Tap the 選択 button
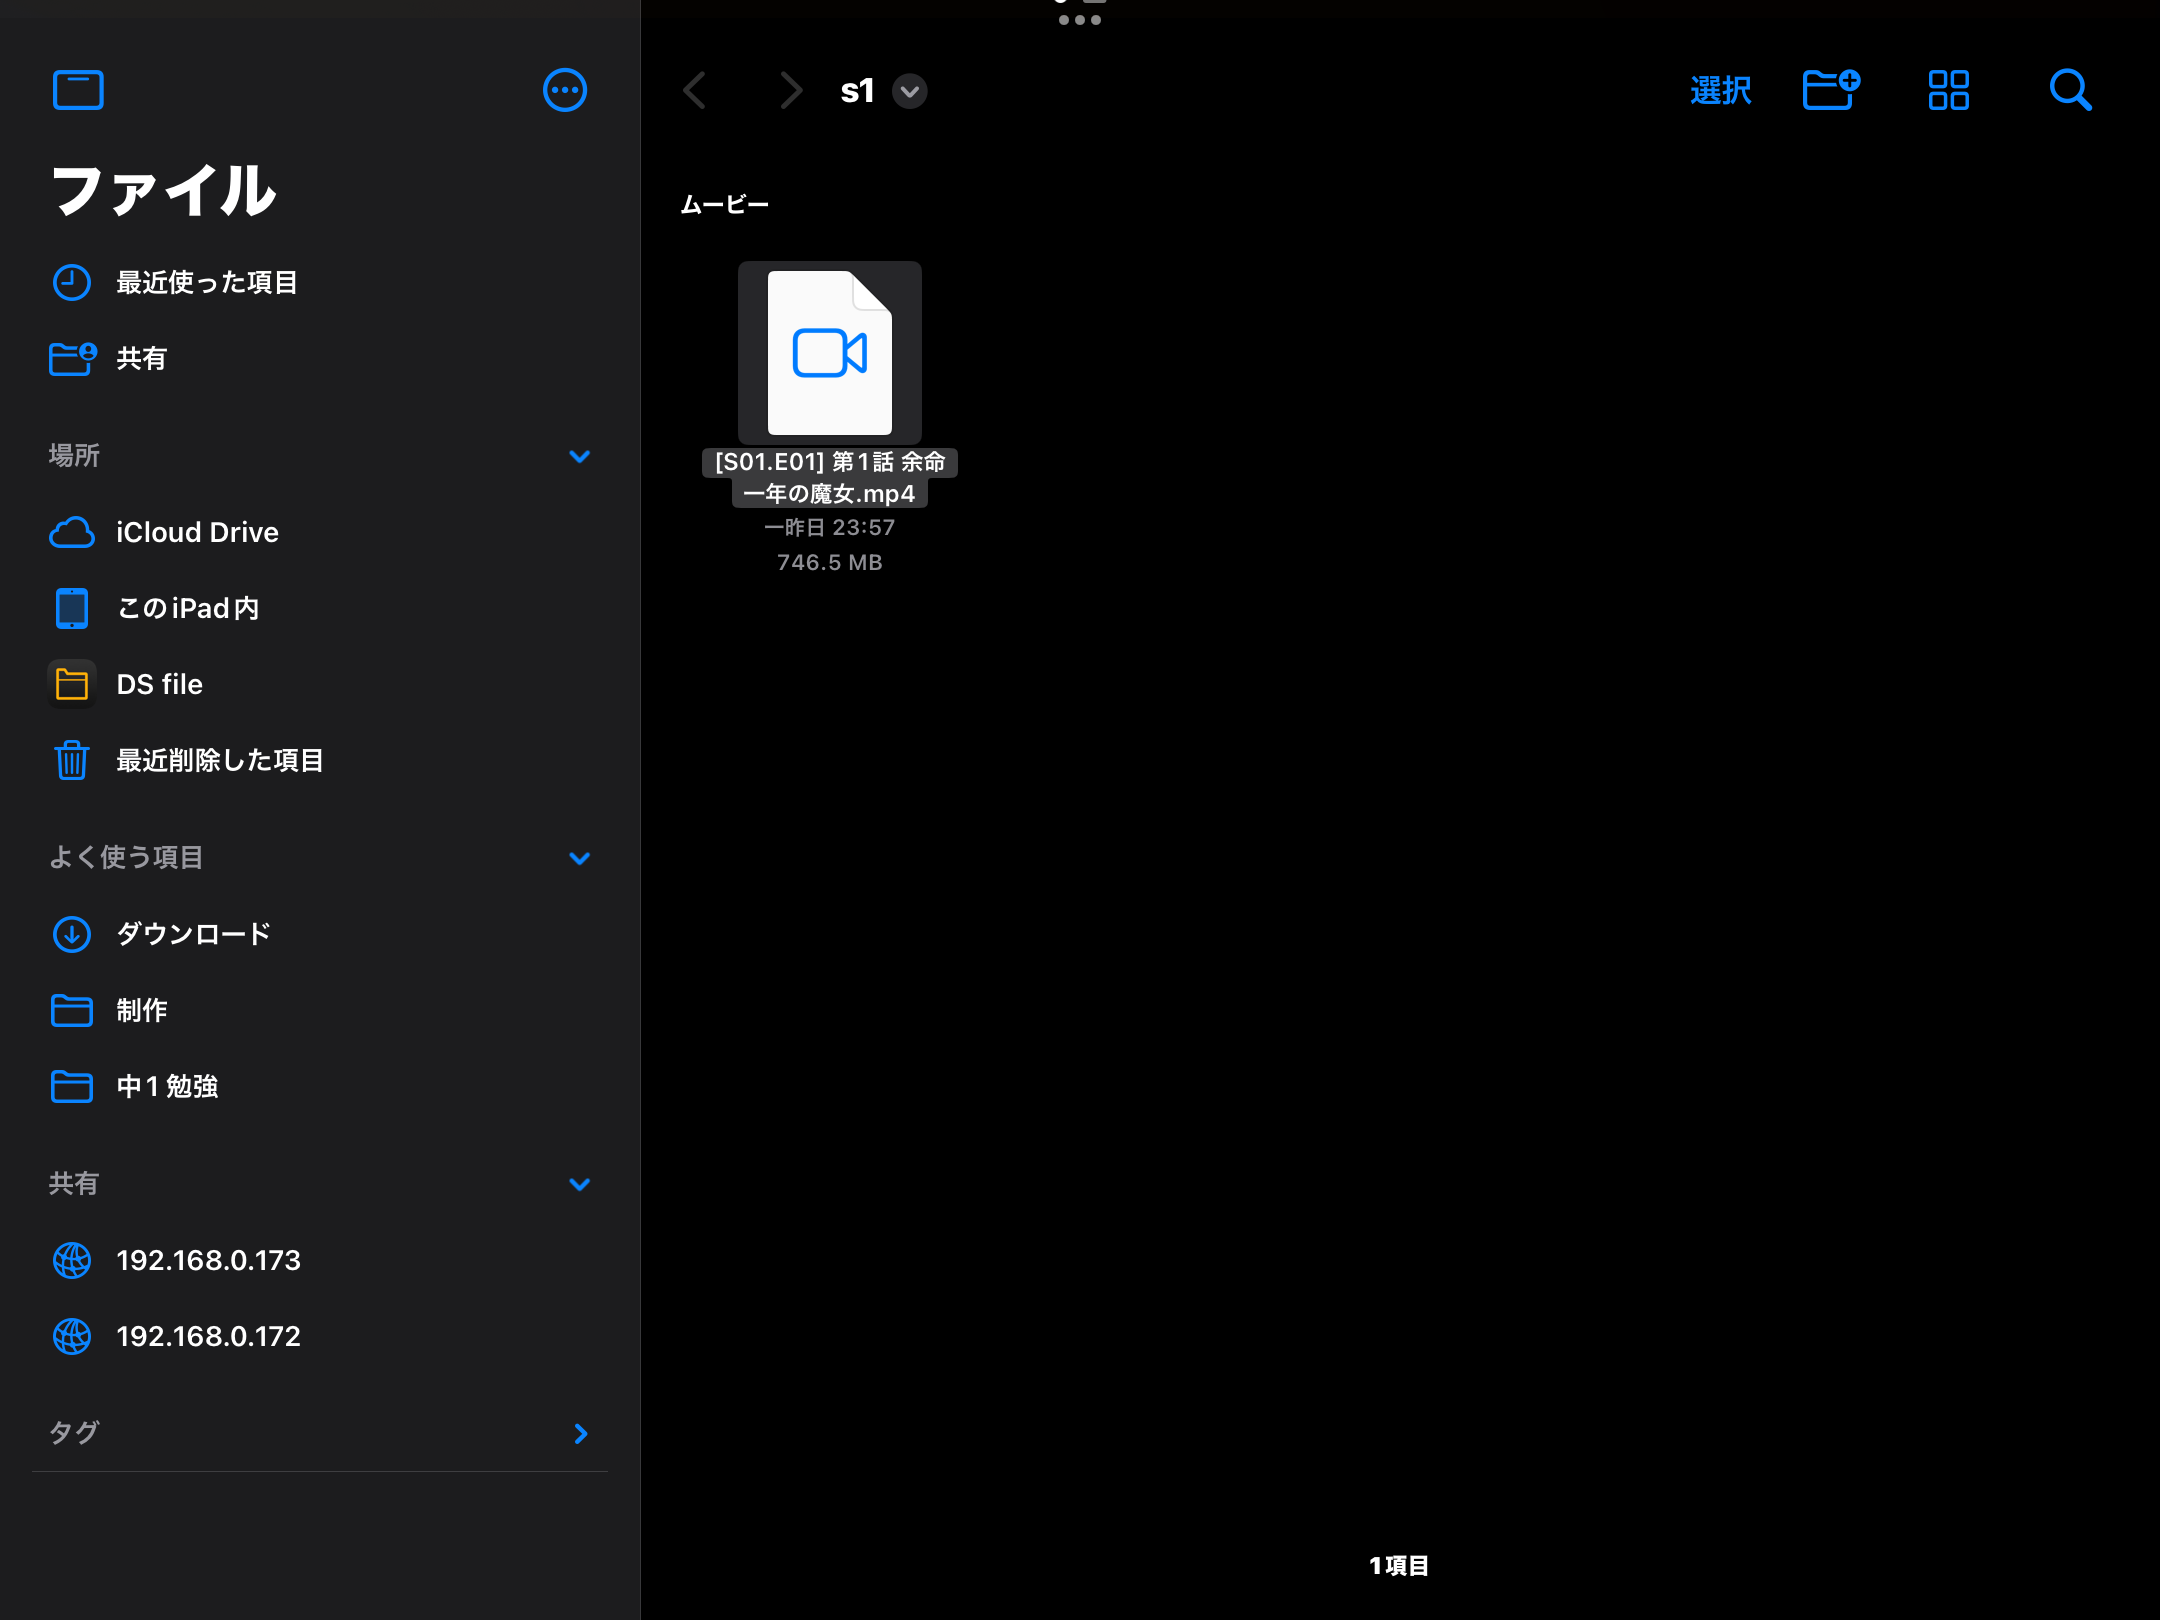Screen dimensions: 2160x1620 [1720, 90]
